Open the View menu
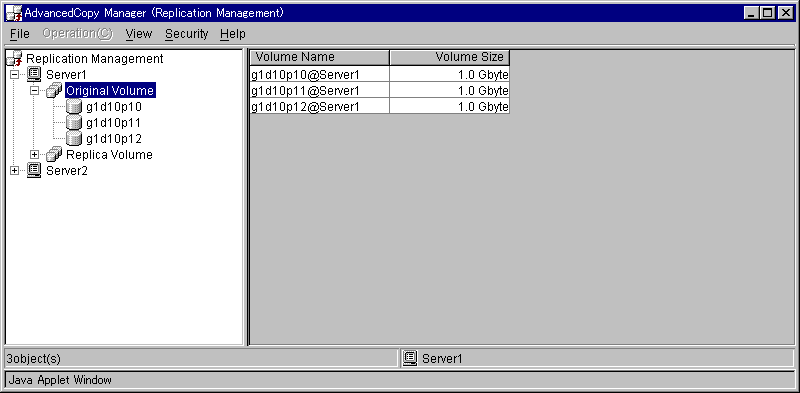The image size is (800, 393). pos(139,34)
